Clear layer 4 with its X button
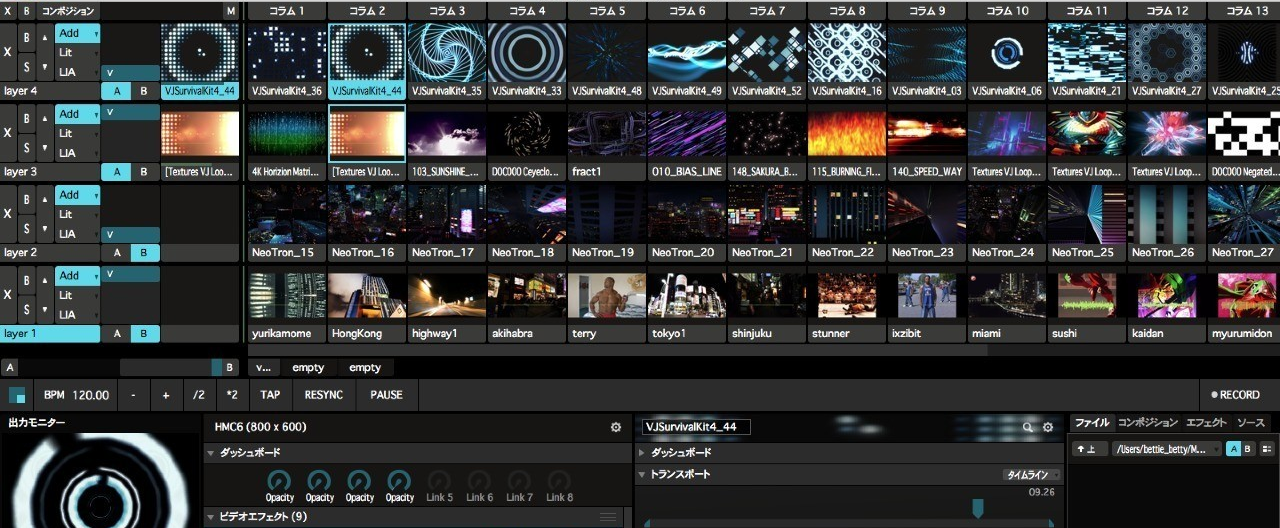This screenshot has height=528, width=1280. tap(8, 53)
